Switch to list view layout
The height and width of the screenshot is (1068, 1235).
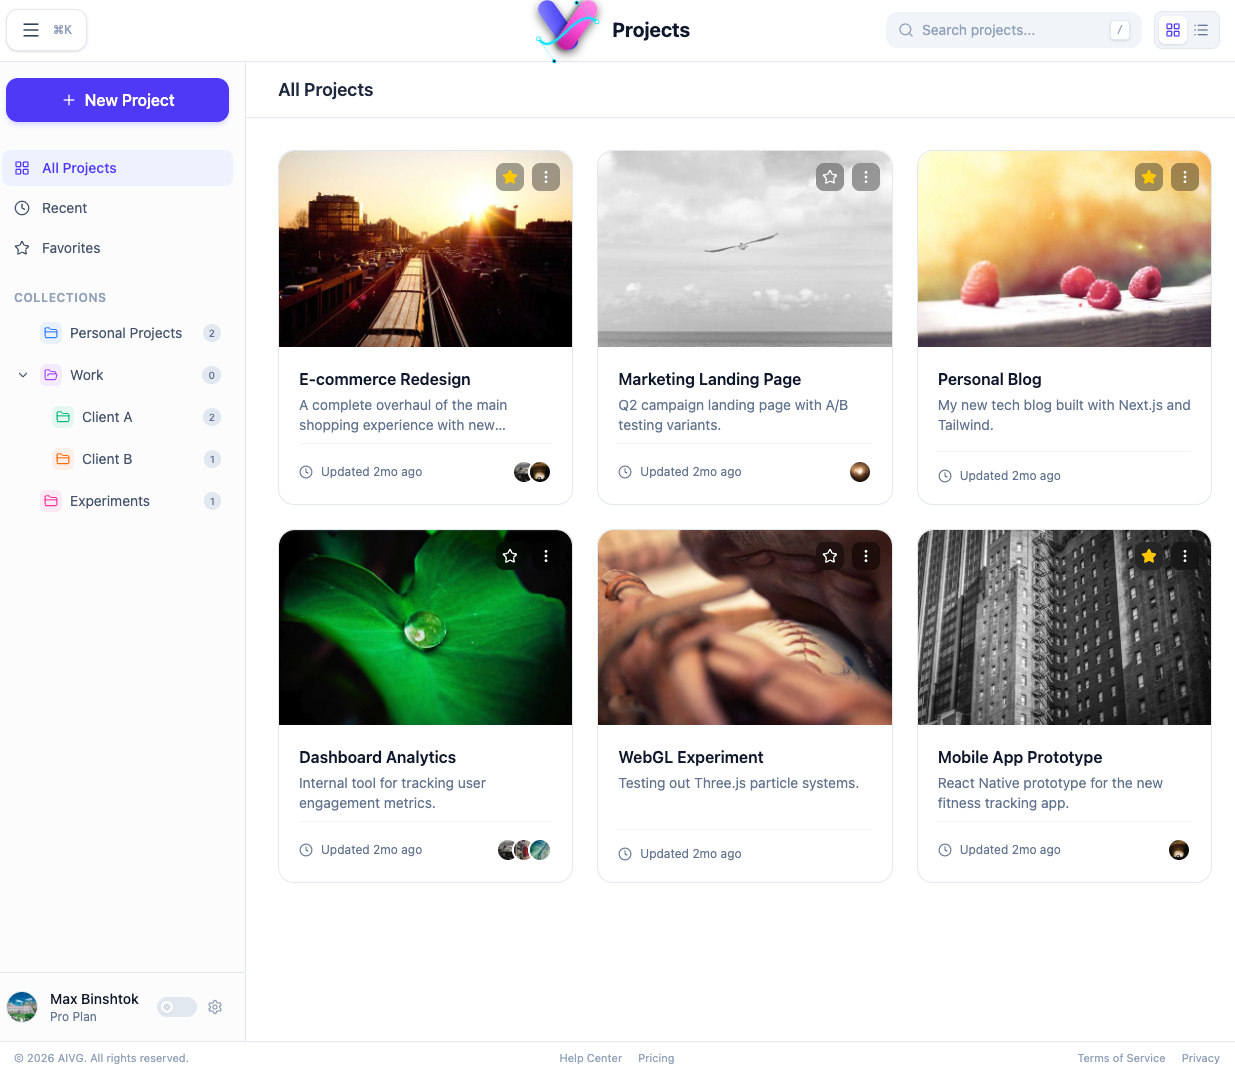1201,30
